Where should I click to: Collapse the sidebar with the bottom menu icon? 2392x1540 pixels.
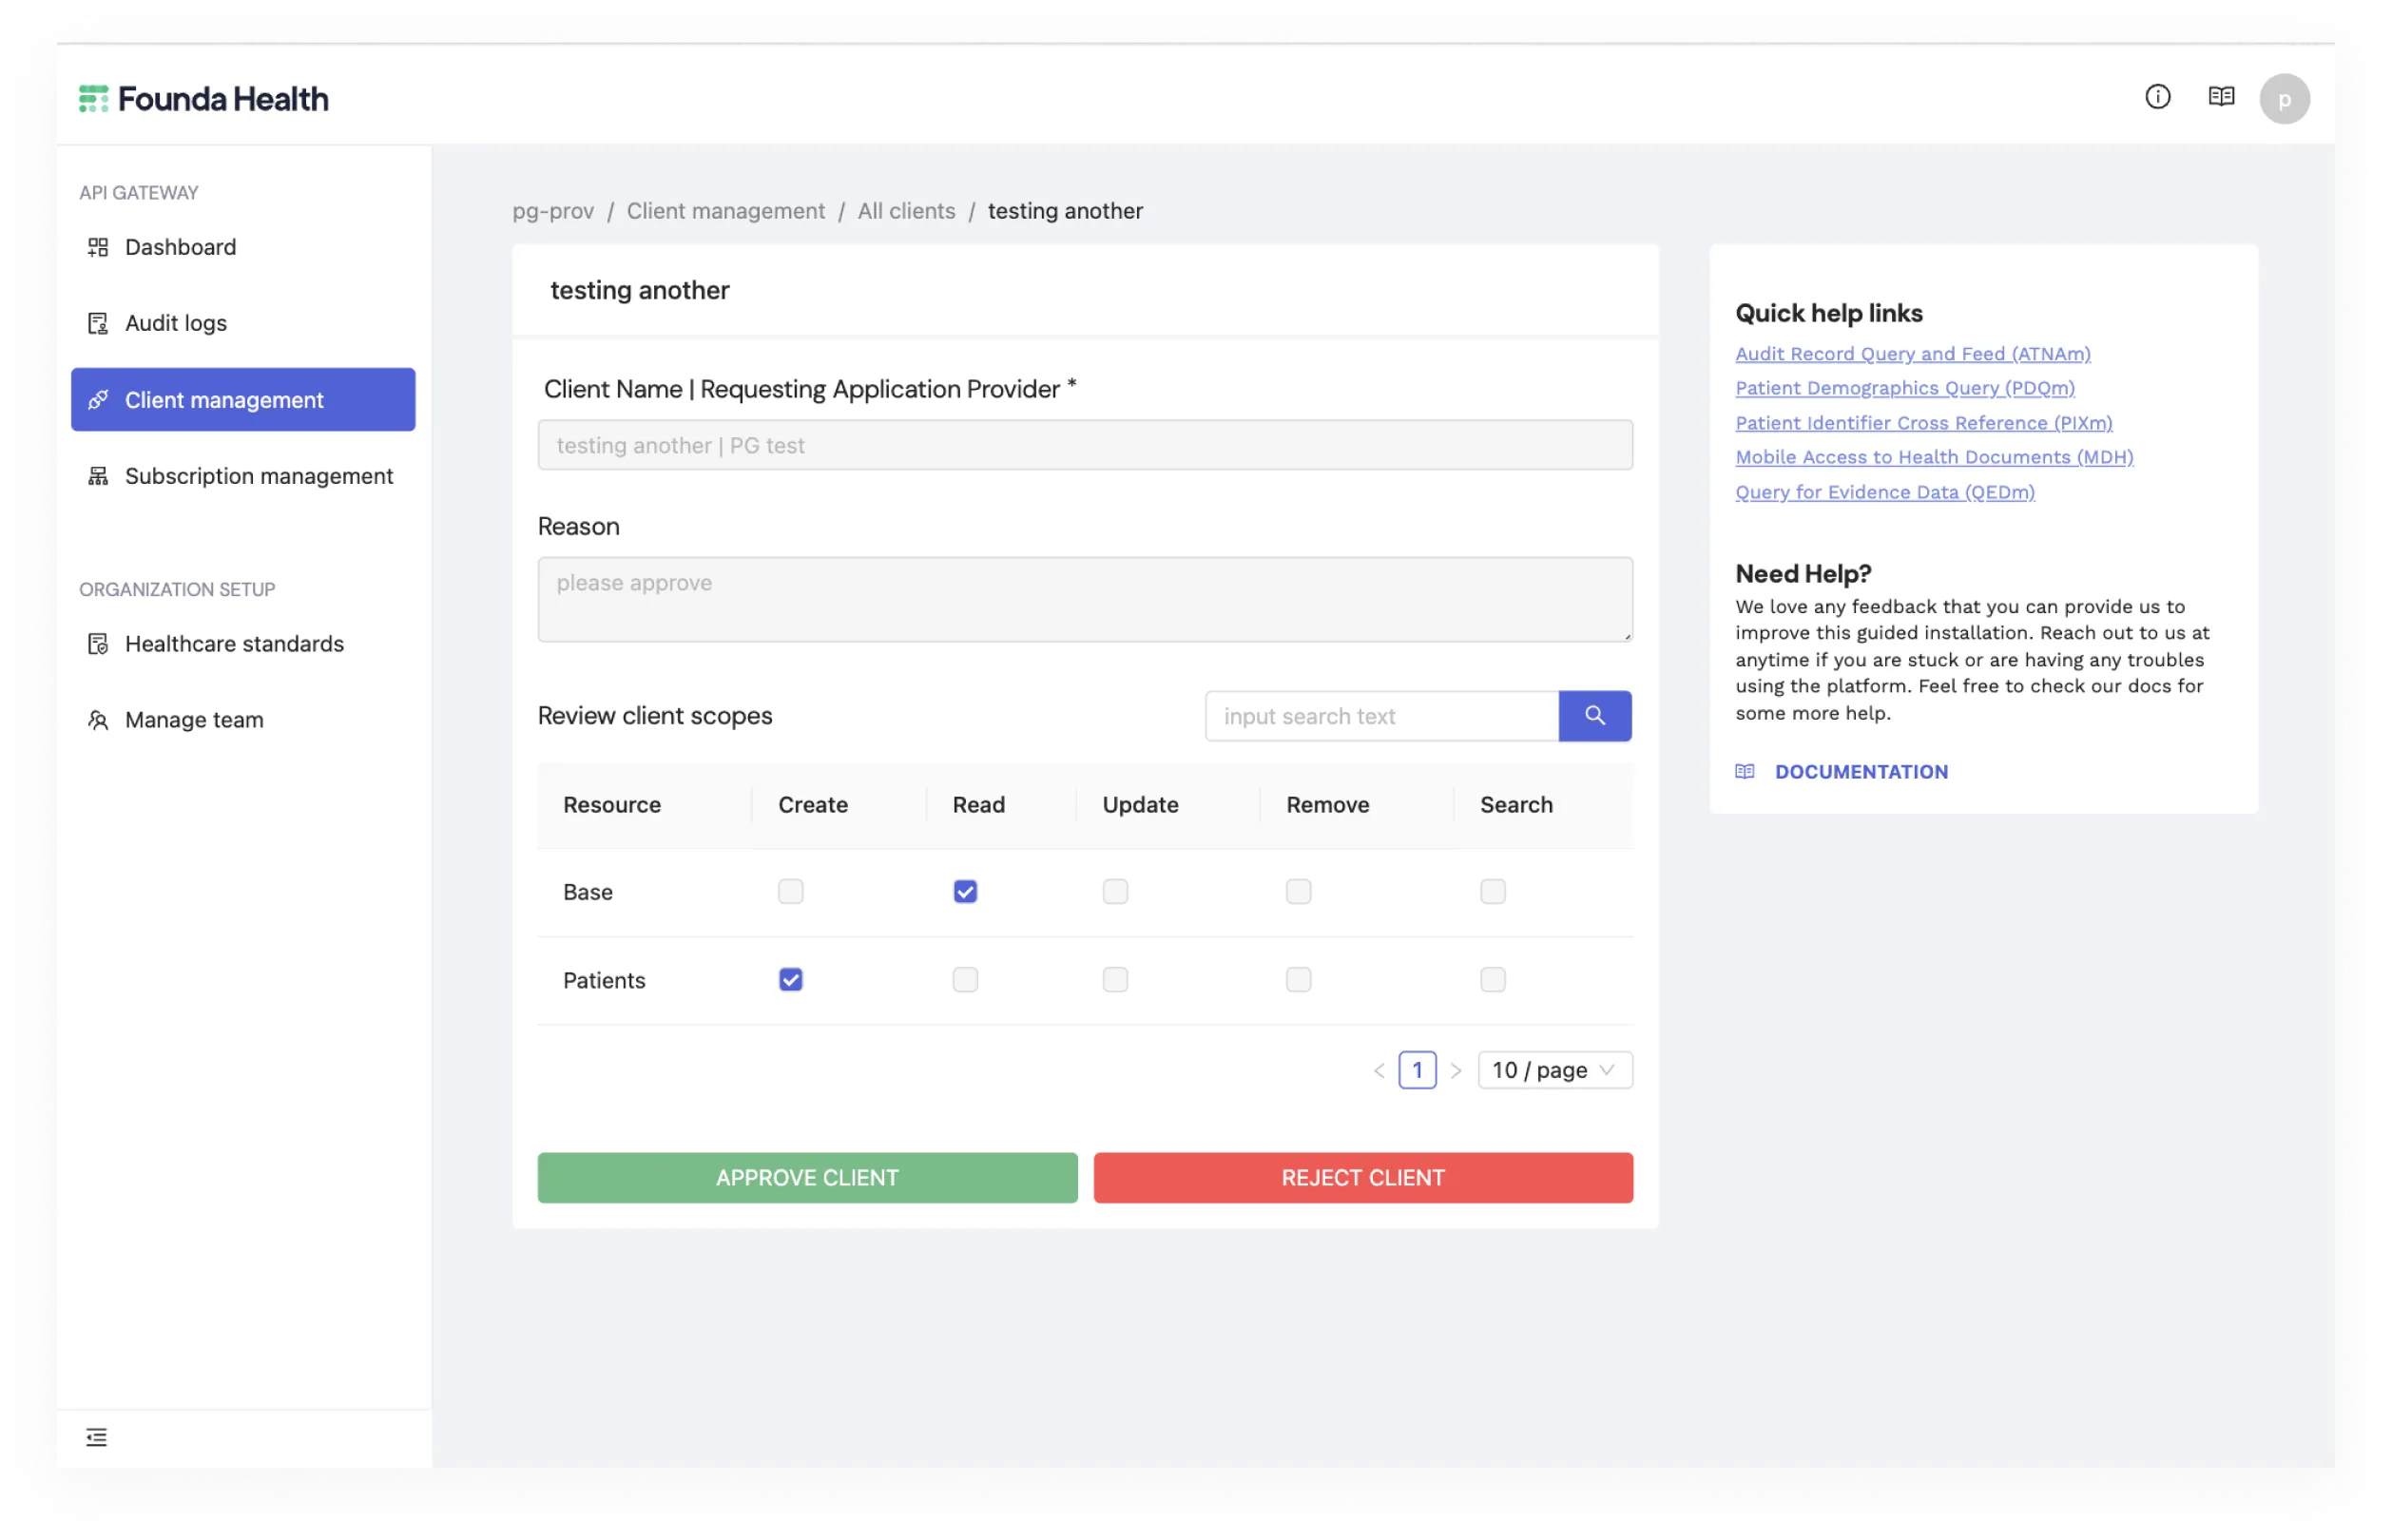point(96,1437)
